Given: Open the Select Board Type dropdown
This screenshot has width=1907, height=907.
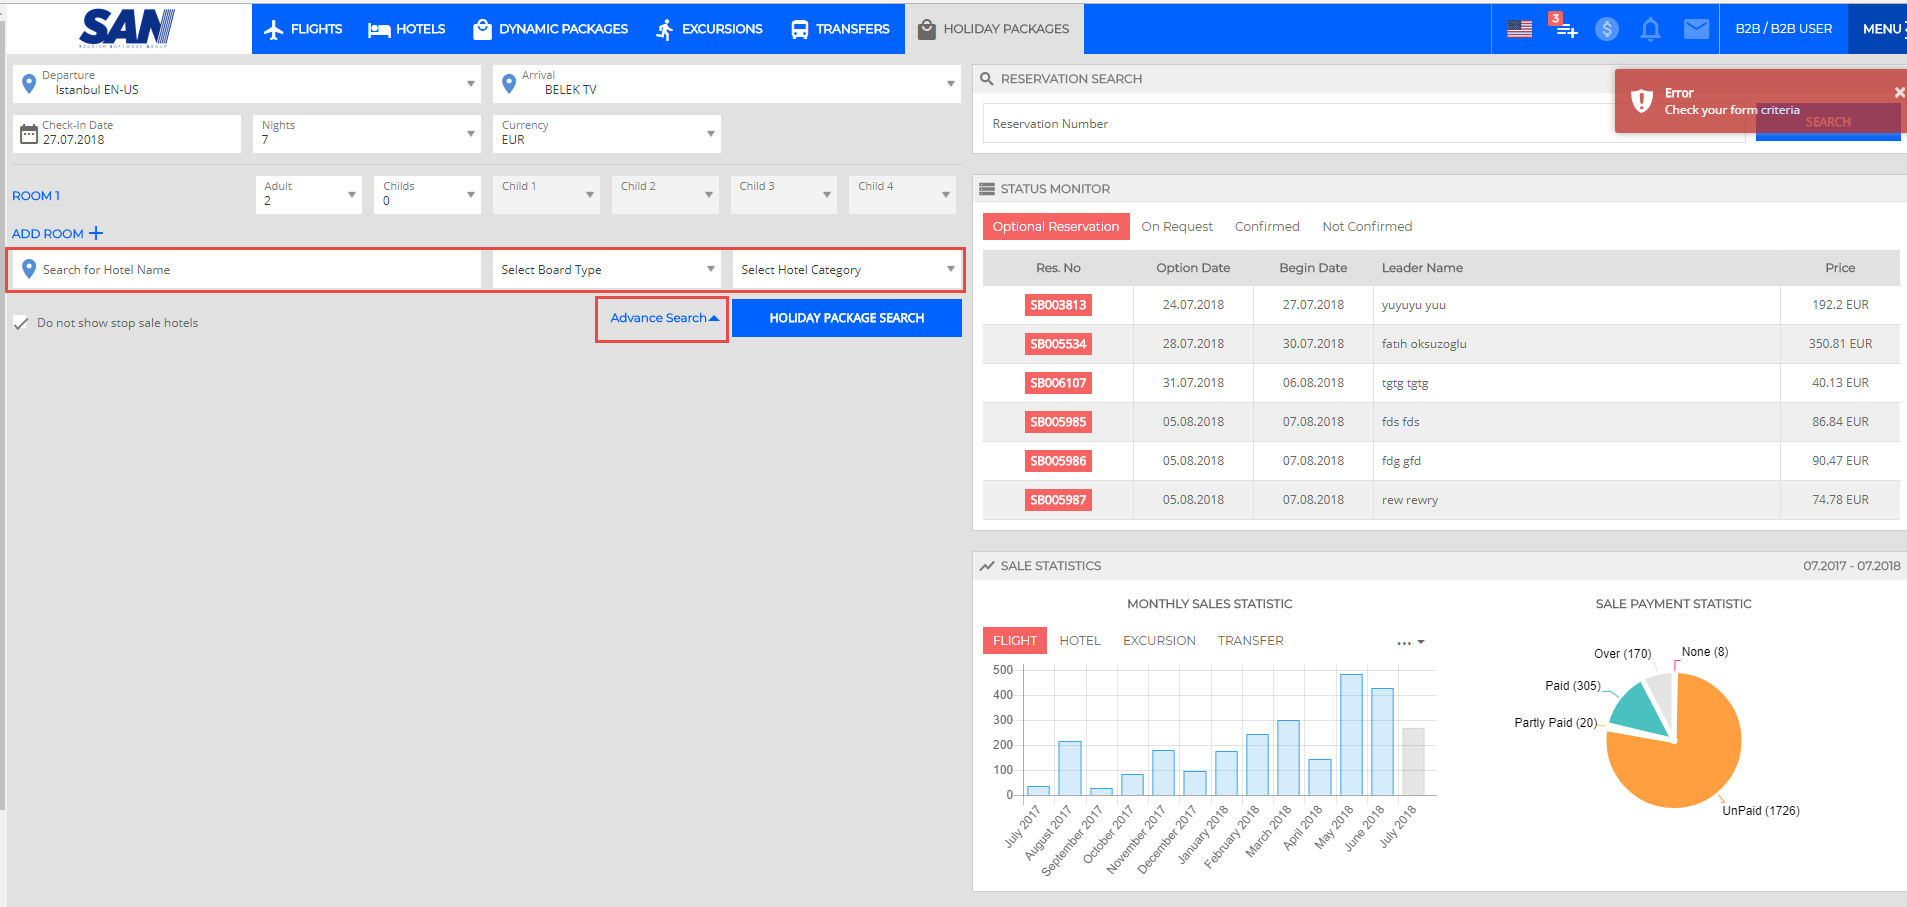Looking at the screenshot, I should point(607,270).
